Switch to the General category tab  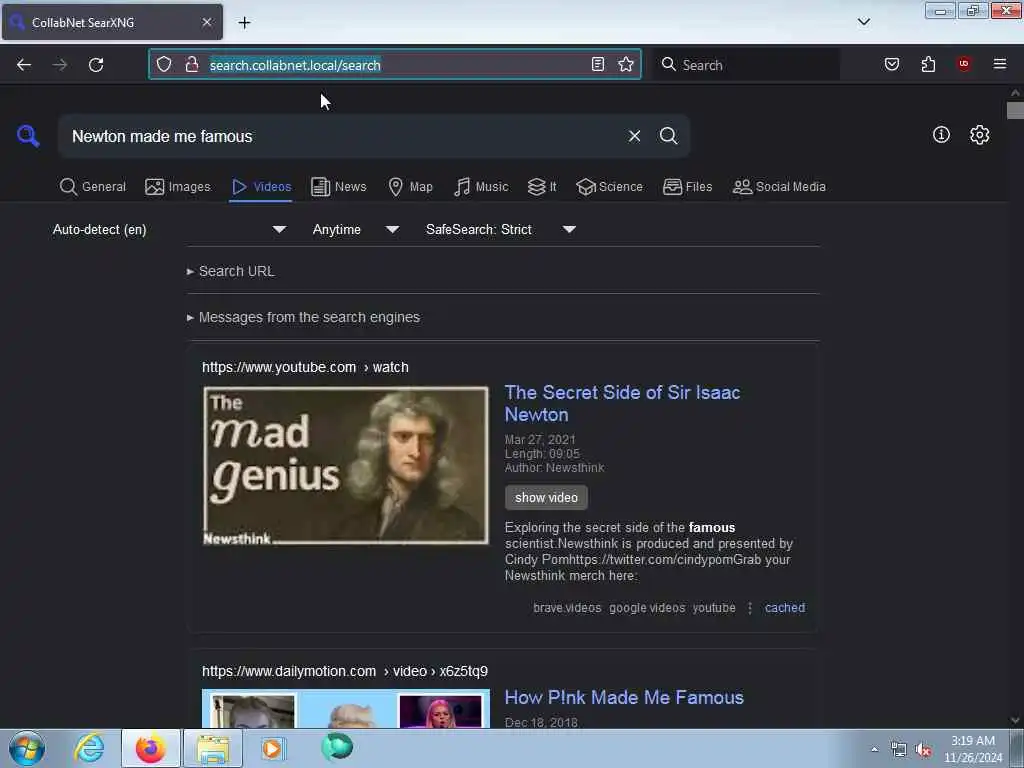click(x=92, y=187)
